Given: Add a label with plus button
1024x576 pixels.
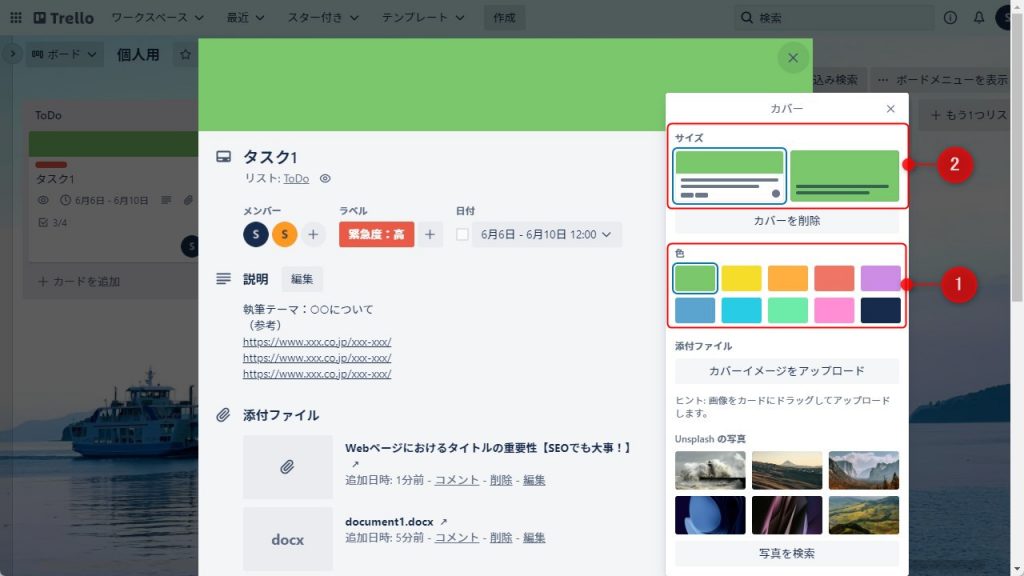Looking at the screenshot, I should point(430,234).
